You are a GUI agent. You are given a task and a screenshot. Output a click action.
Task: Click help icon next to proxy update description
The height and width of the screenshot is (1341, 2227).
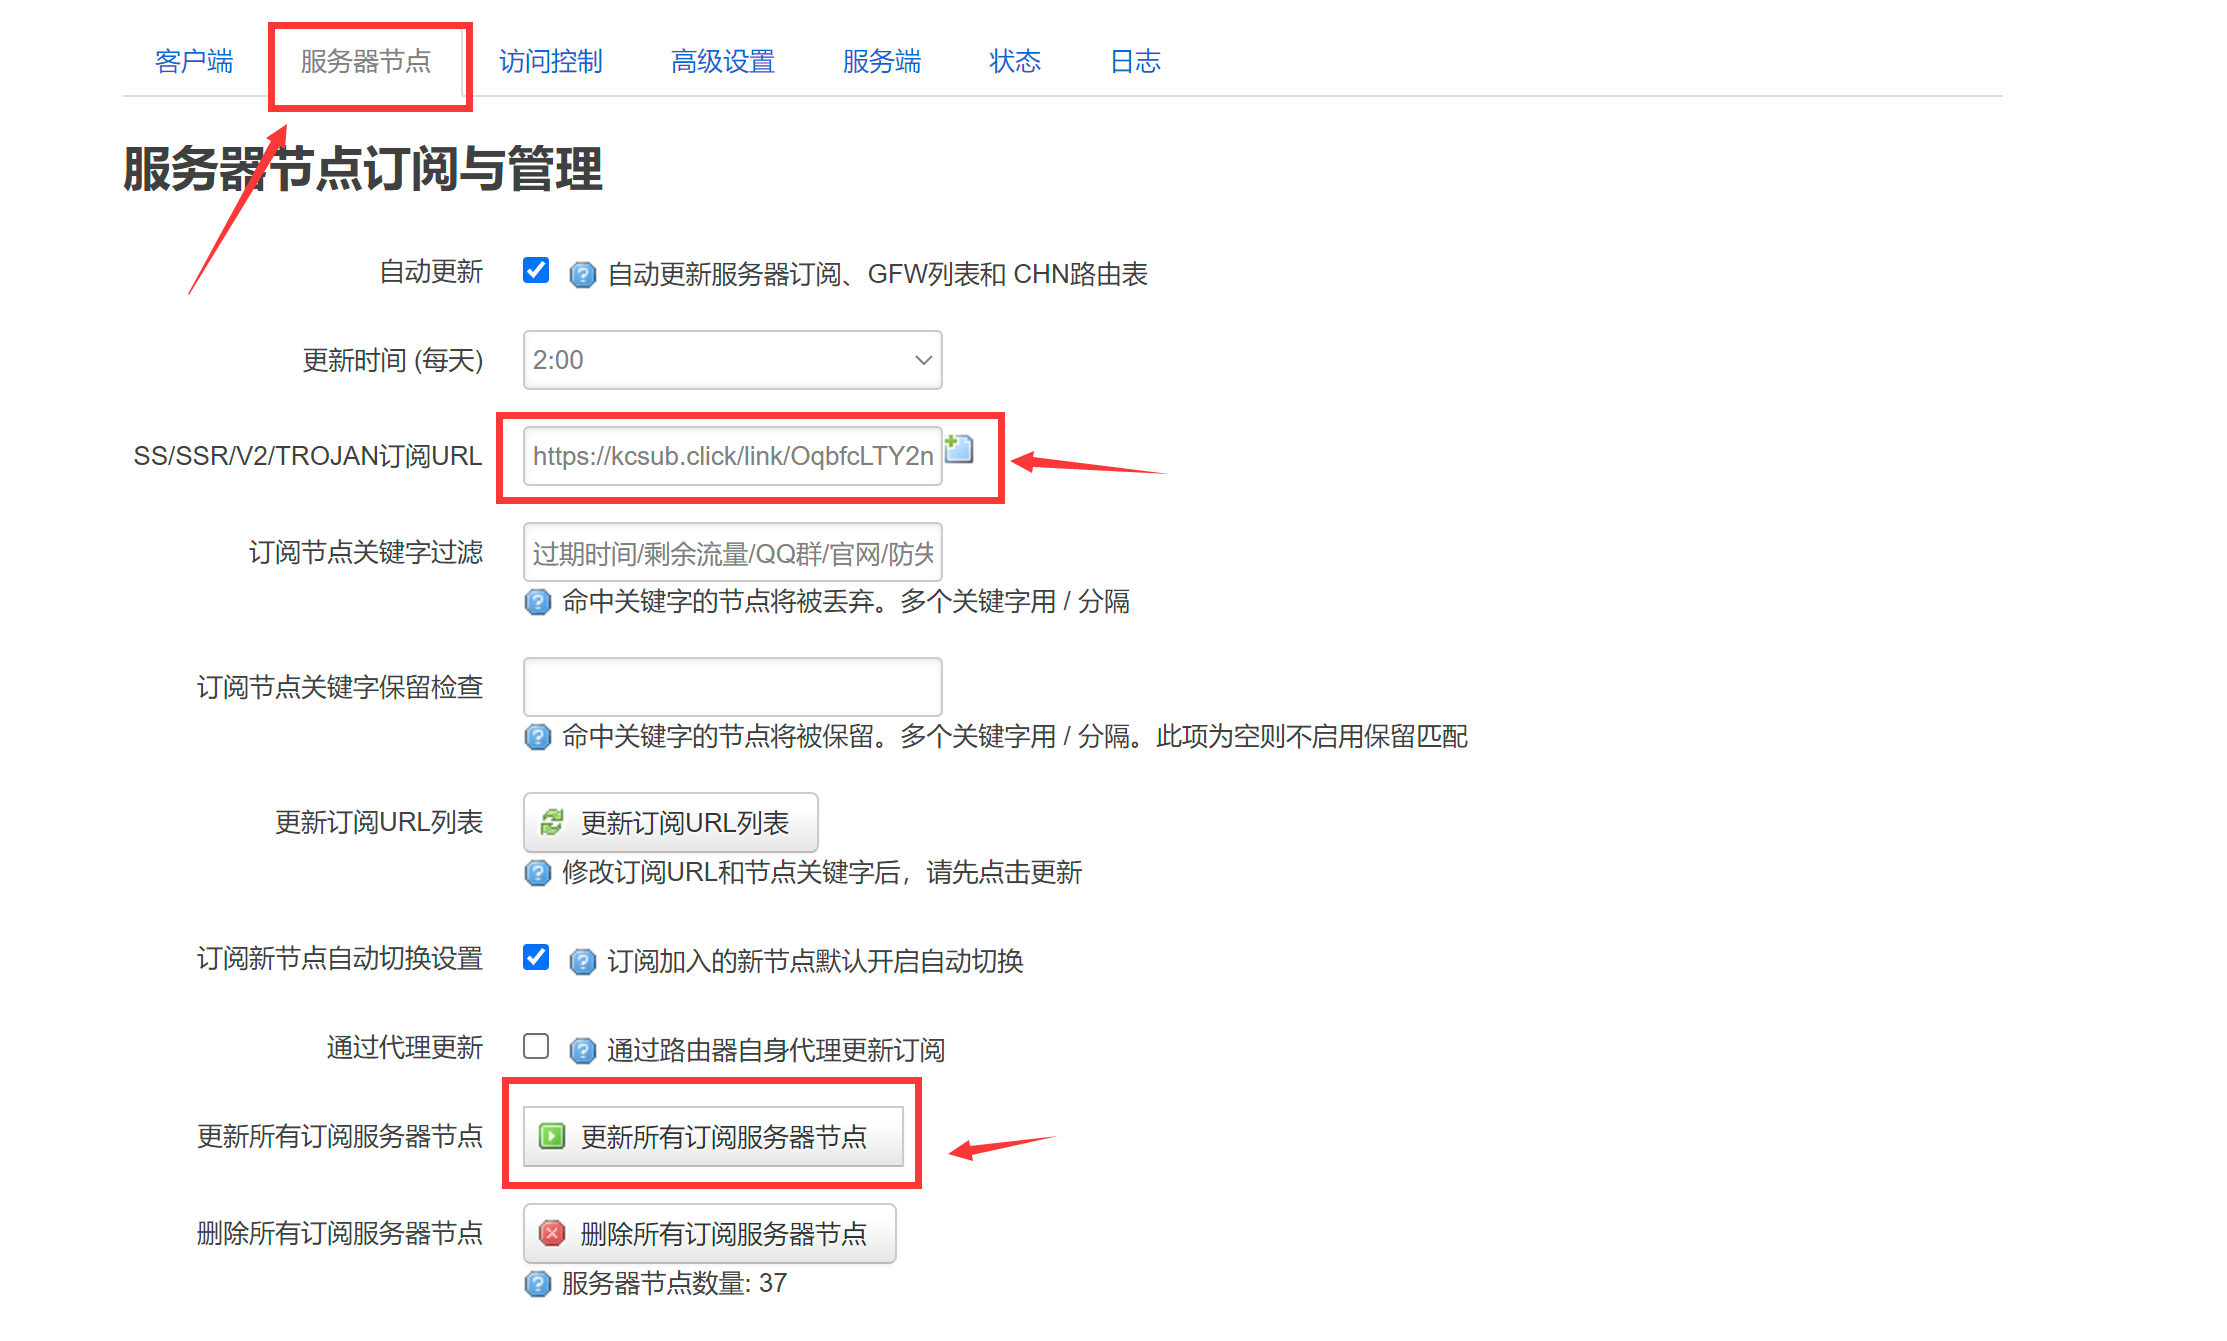tap(582, 1051)
